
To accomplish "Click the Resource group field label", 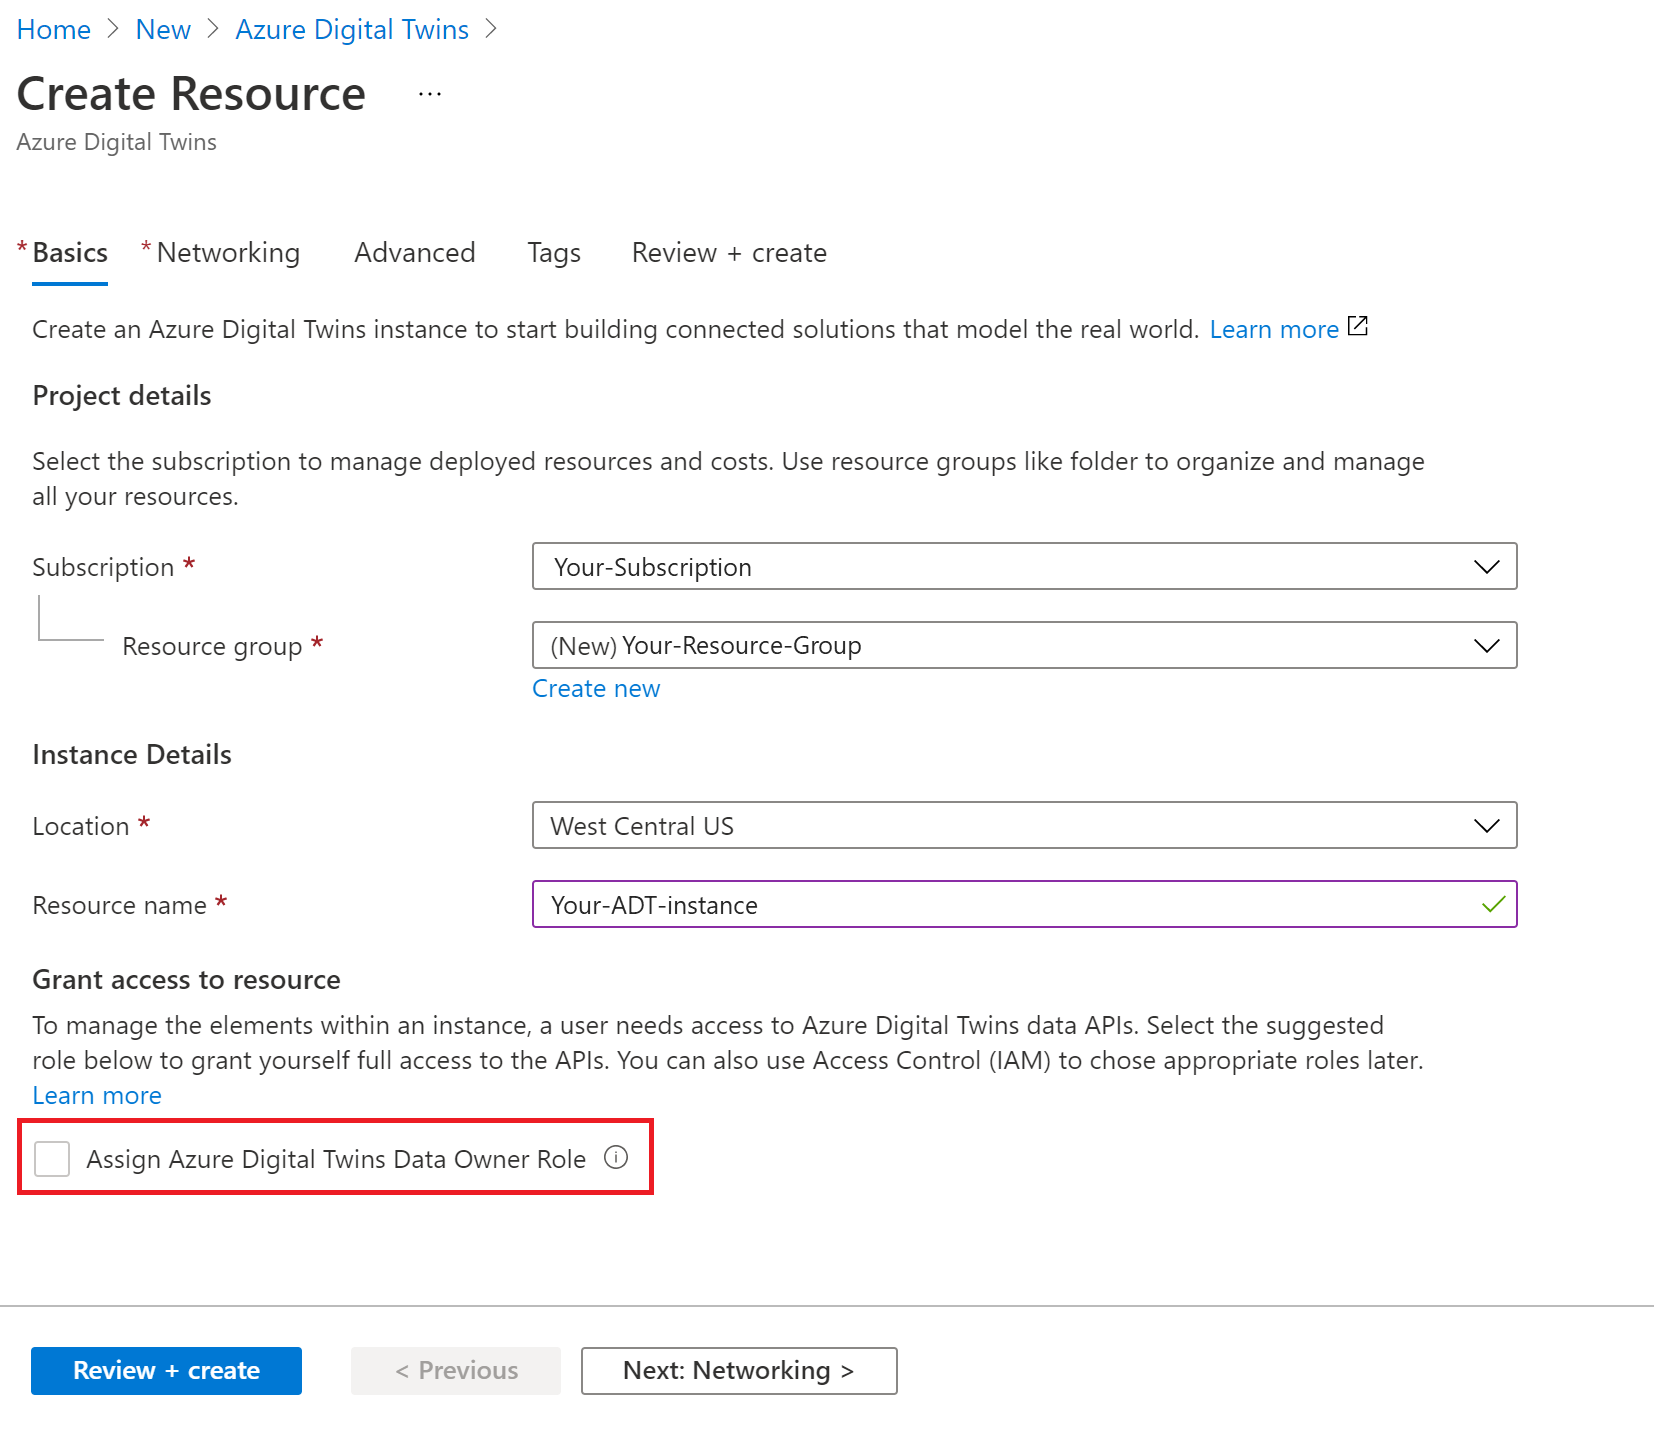I will pos(212,647).
